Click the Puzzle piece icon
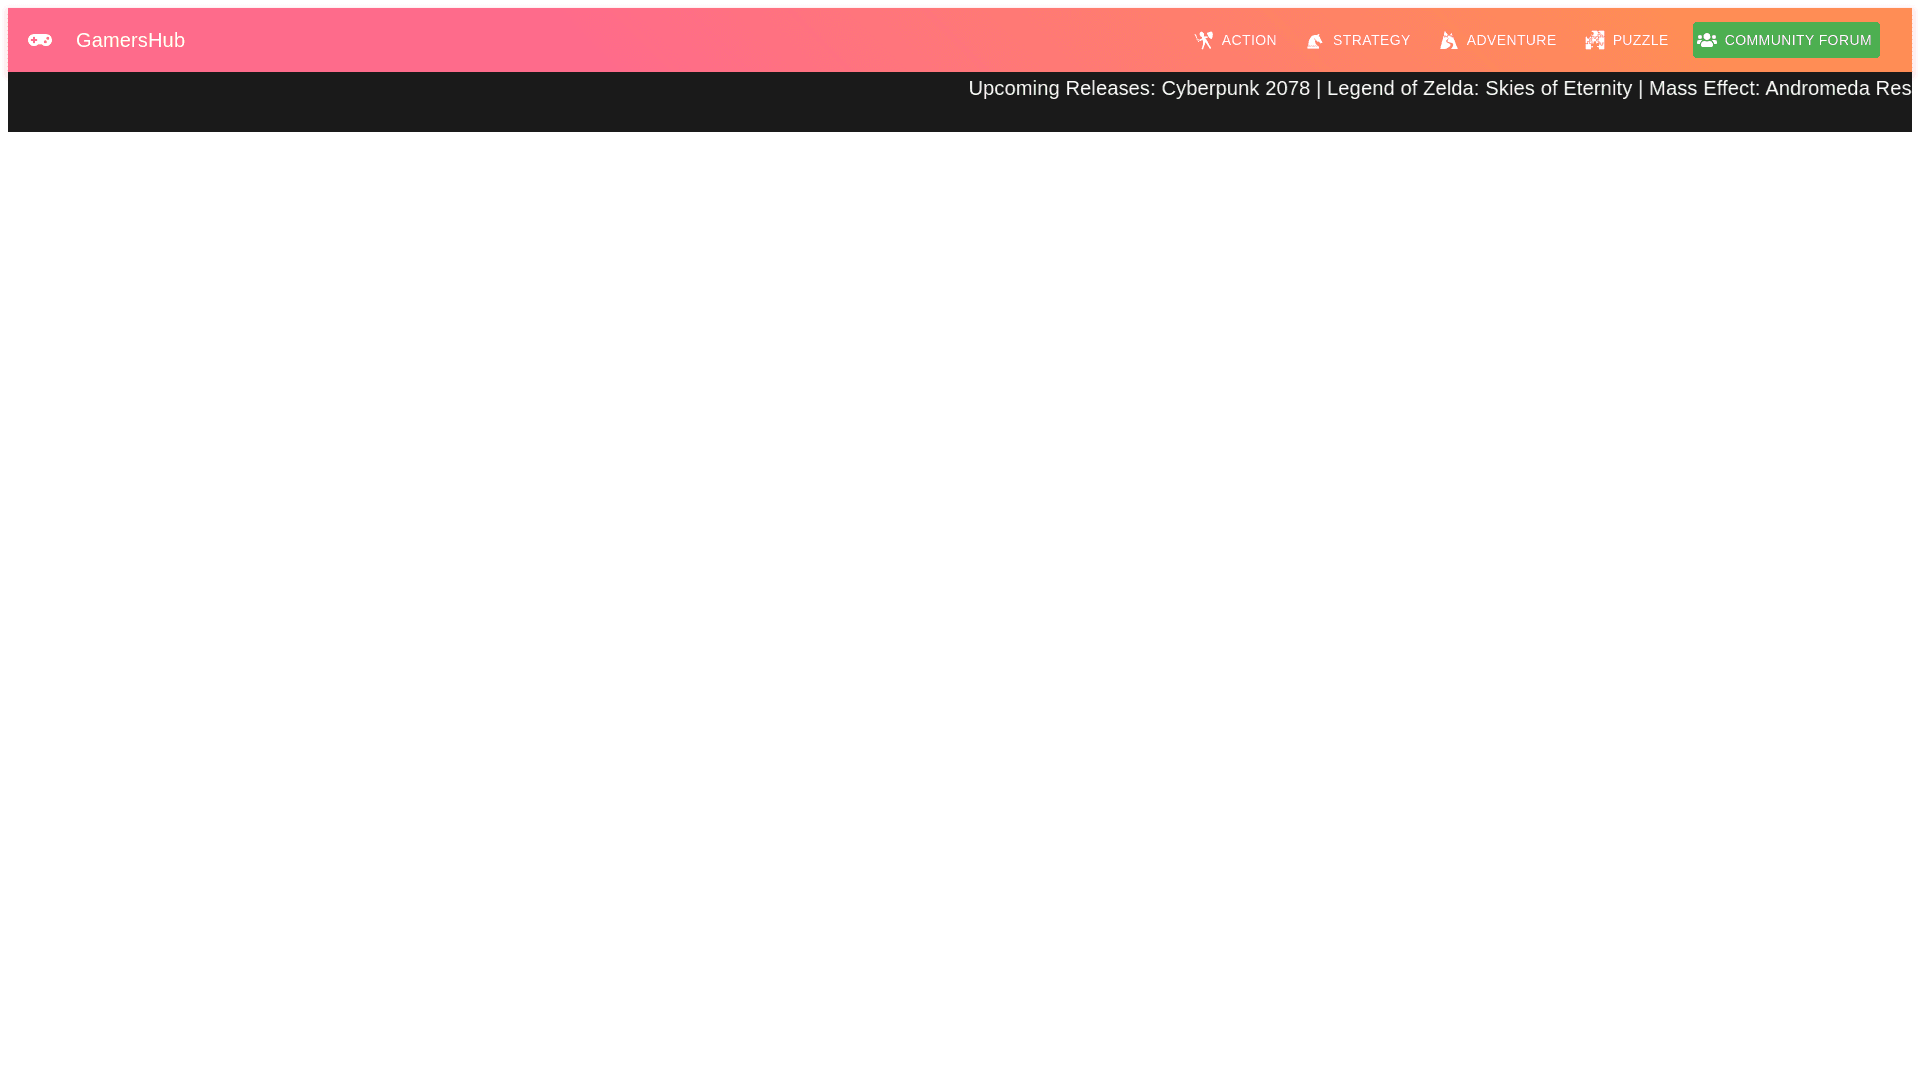 (x=1594, y=40)
